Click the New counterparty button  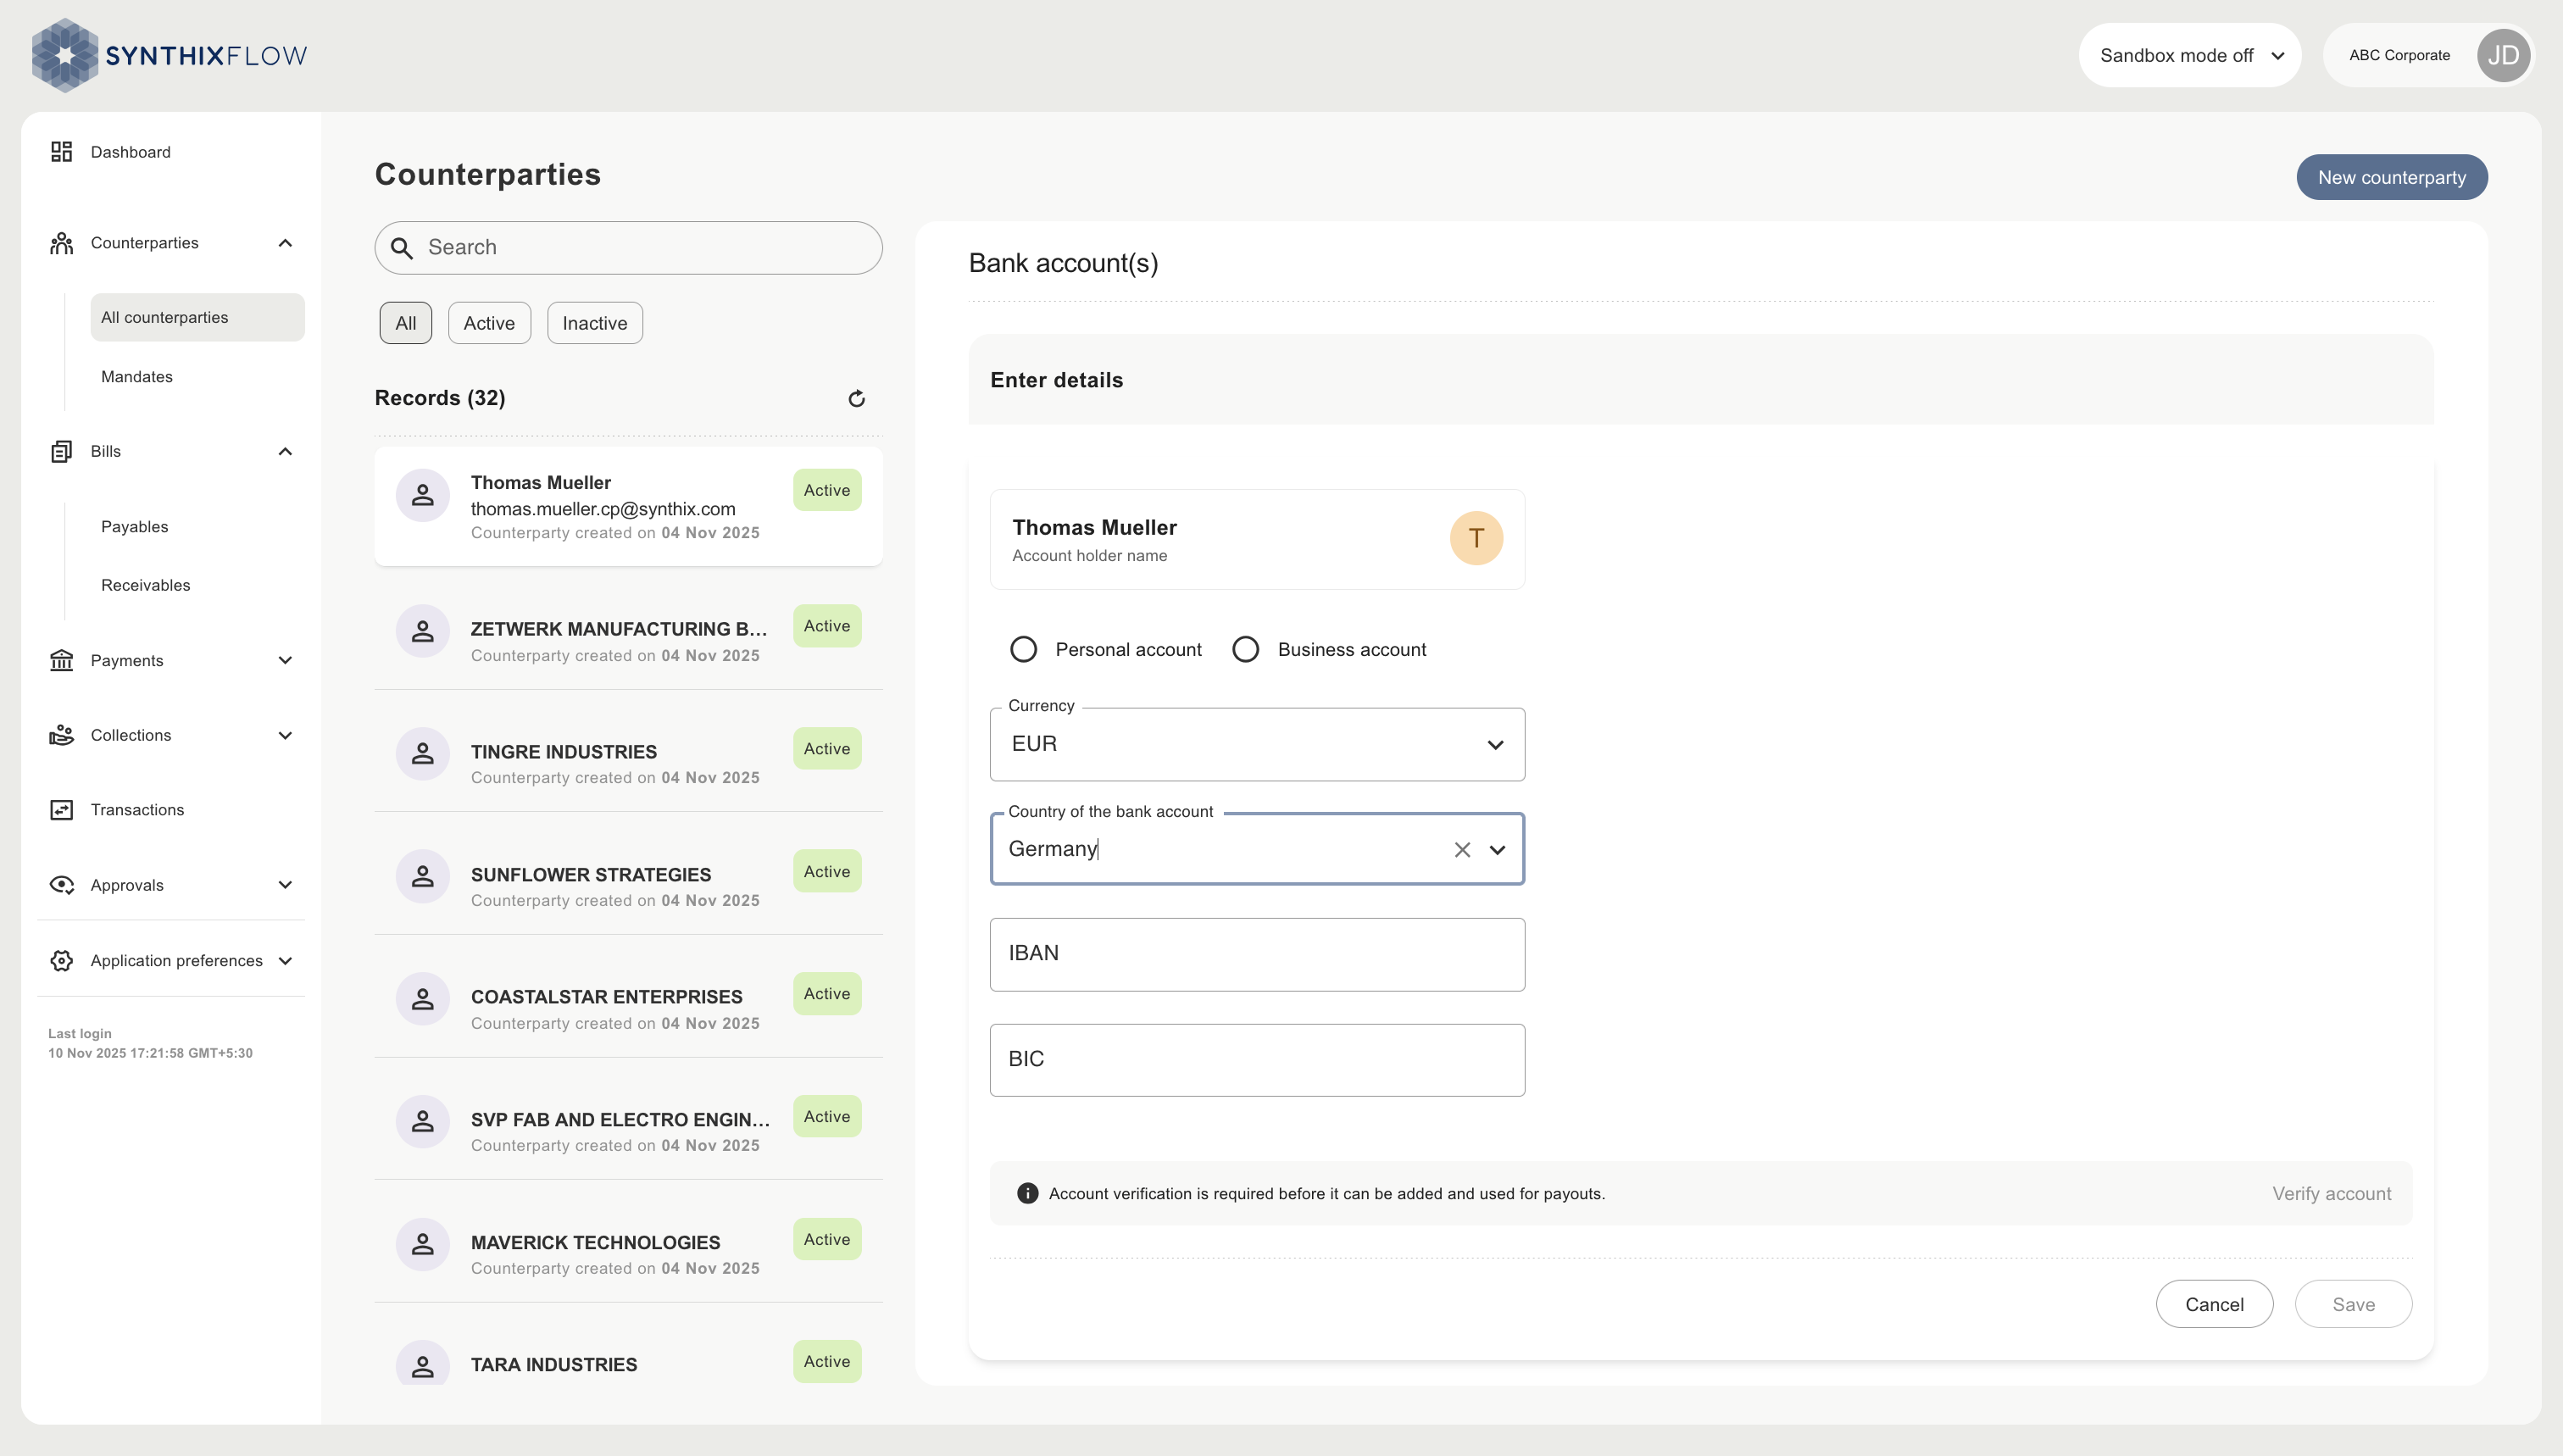(2391, 177)
